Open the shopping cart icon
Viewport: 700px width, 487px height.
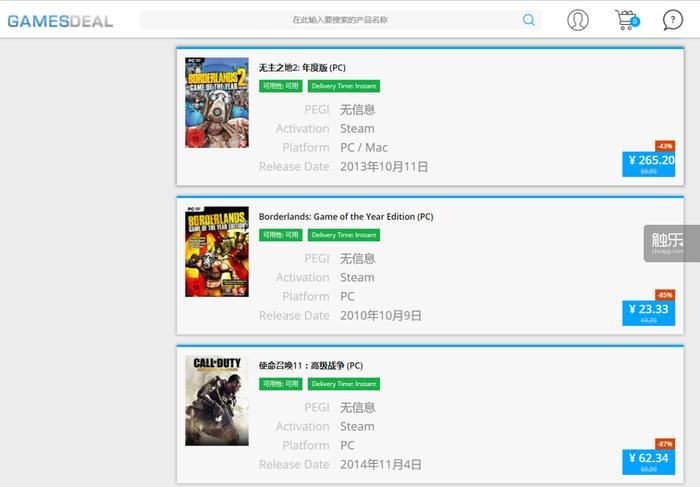[x=627, y=20]
